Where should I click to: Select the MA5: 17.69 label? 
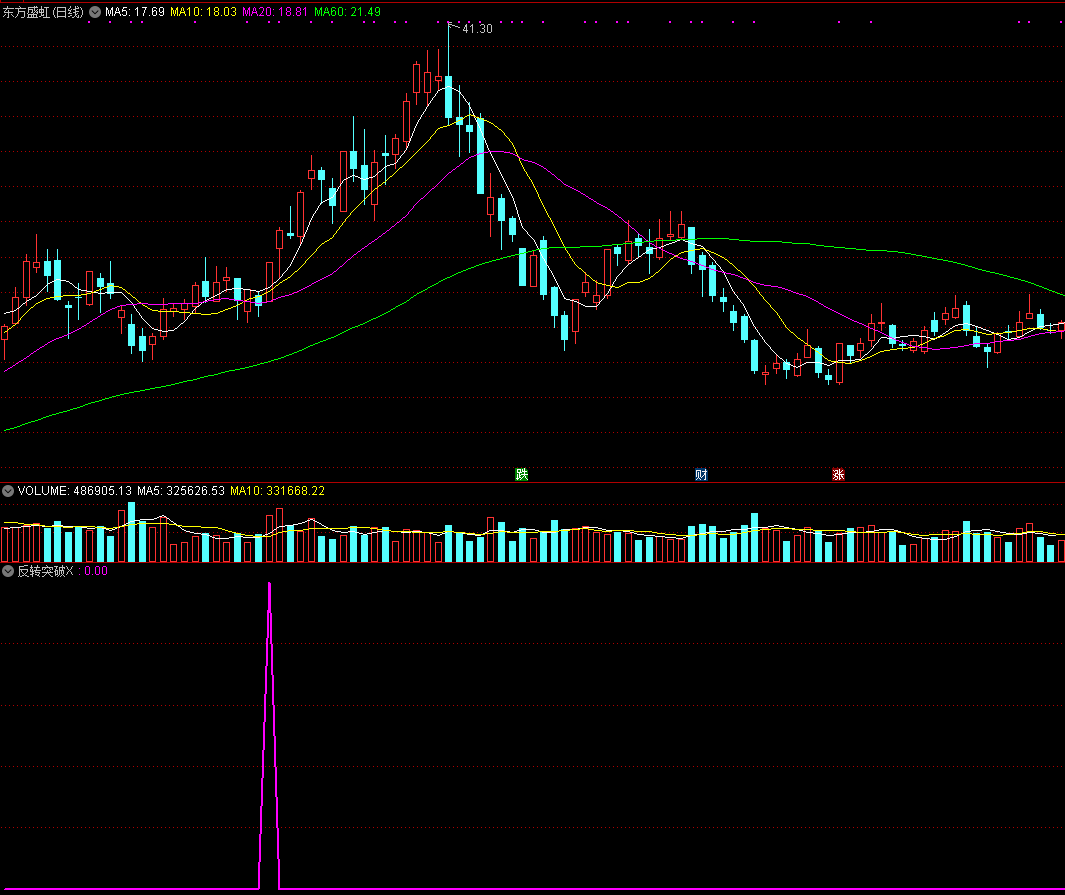134,12
